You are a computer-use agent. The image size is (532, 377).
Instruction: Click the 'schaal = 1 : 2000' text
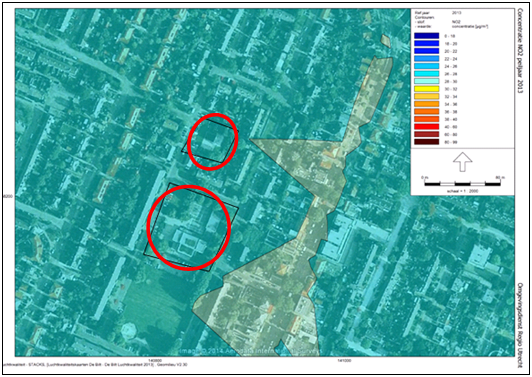(x=462, y=191)
